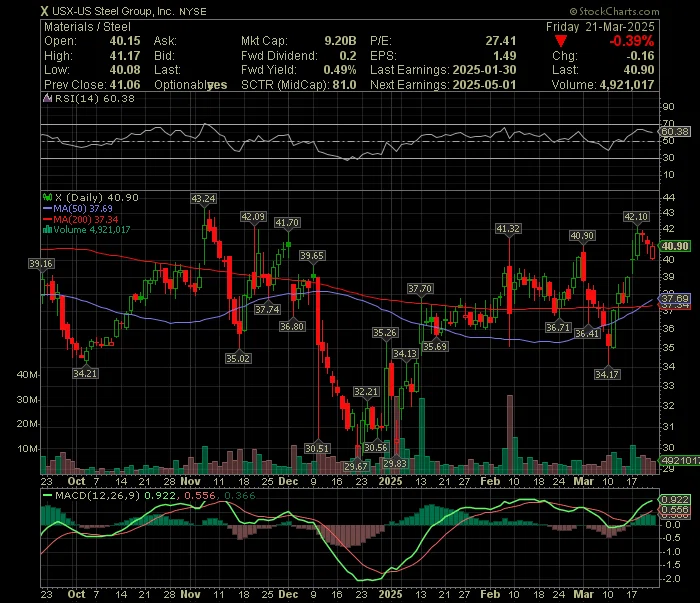Screen dimensions: 700x603
Task: Click the 41.32 high price label
Action: (x=508, y=229)
